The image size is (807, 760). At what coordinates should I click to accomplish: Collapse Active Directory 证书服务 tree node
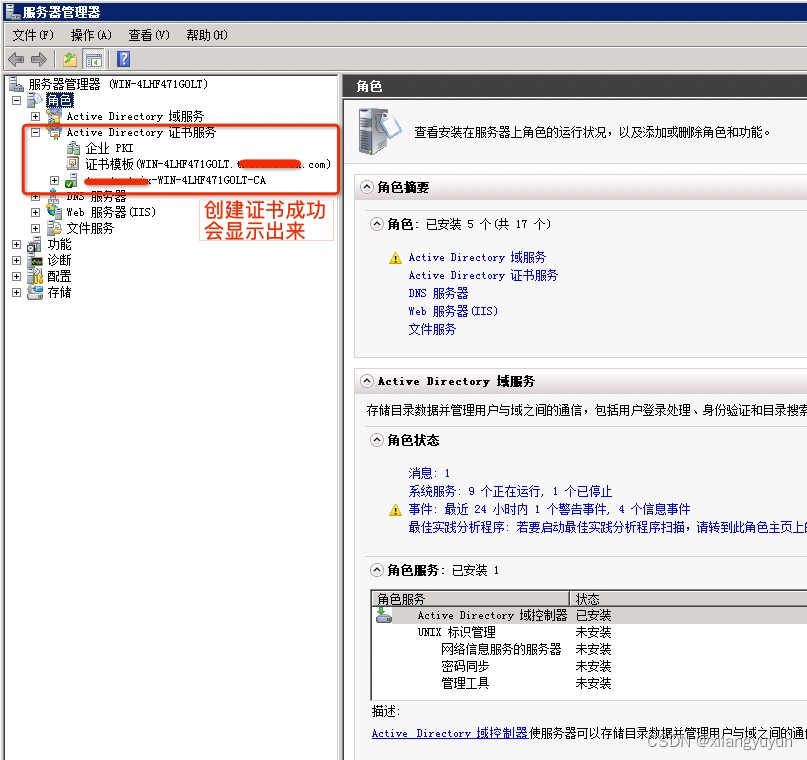[36, 132]
